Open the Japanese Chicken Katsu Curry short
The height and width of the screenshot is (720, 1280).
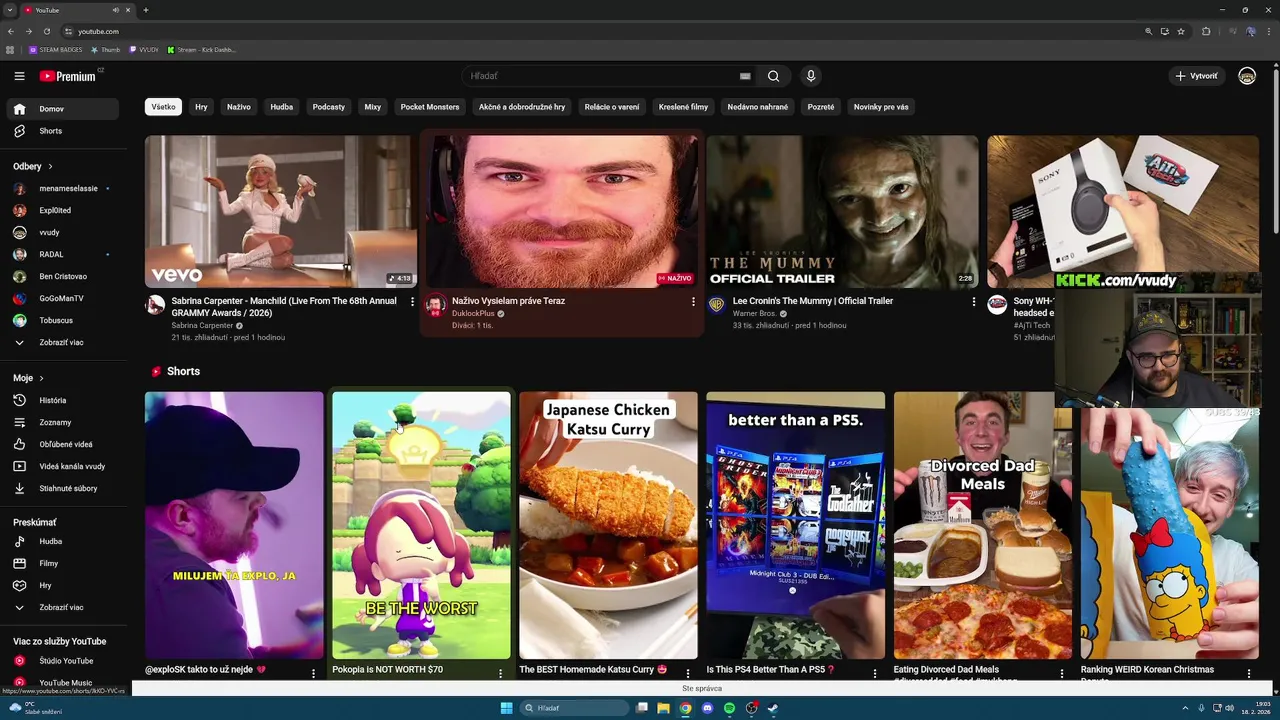608,525
